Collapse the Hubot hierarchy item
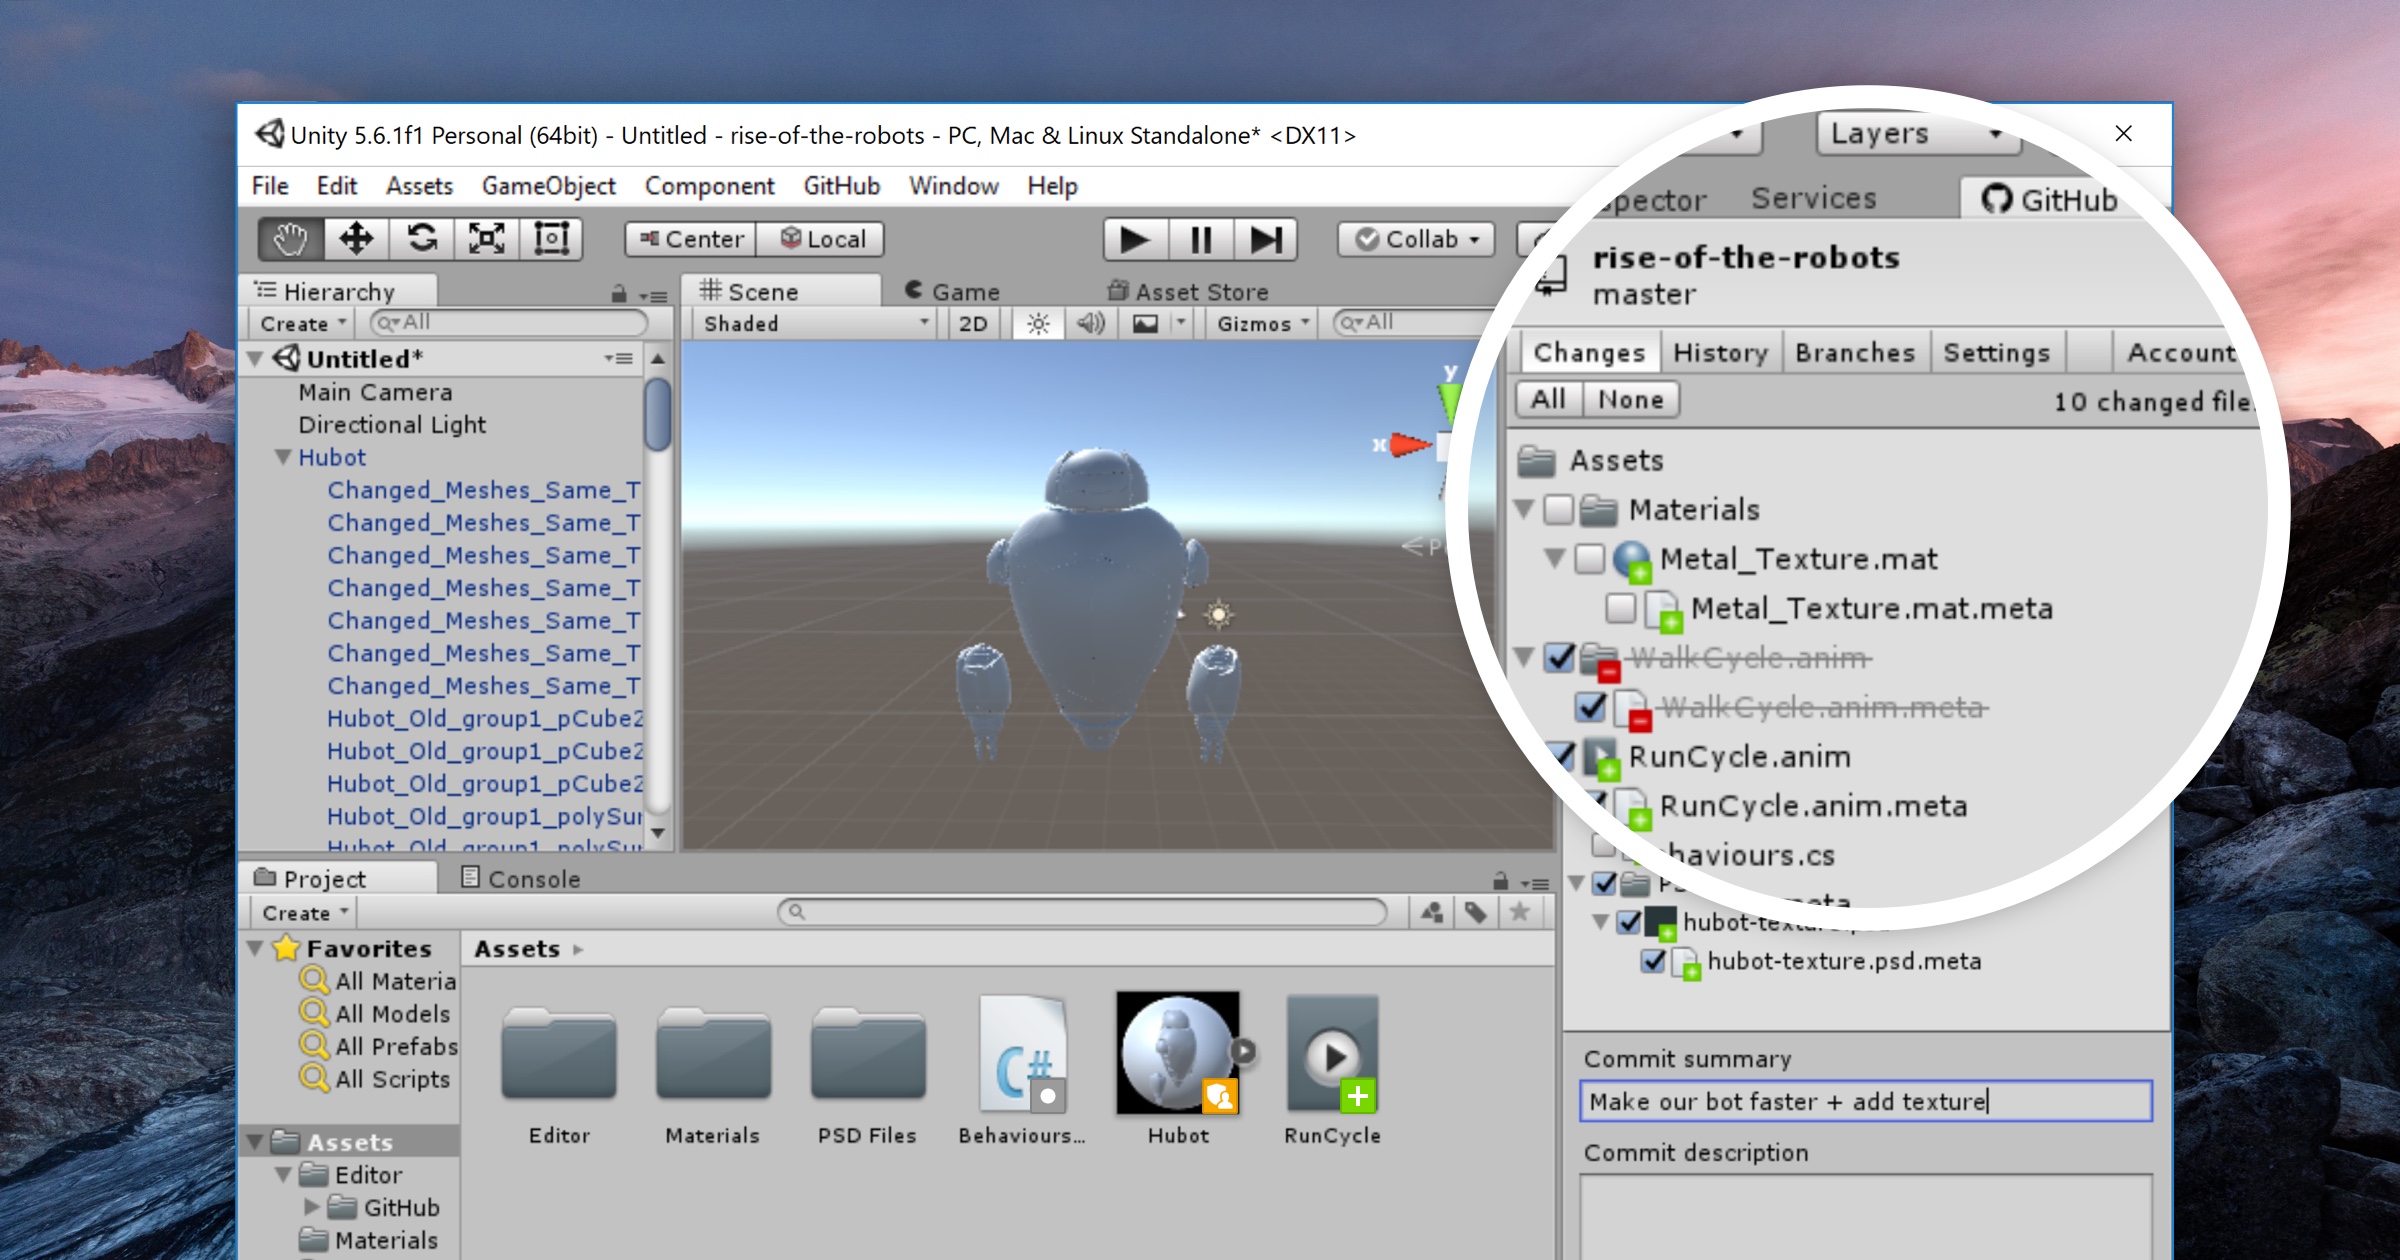2400x1260 pixels. coord(283,457)
